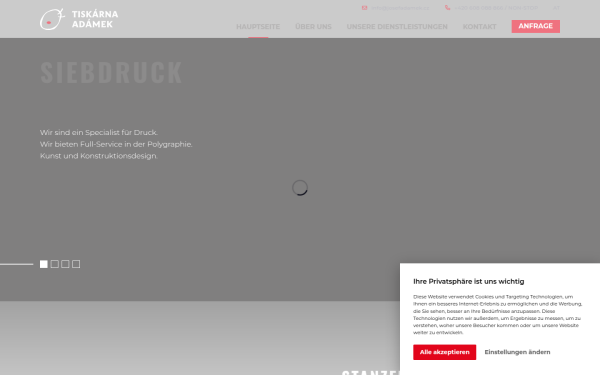The width and height of the screenshot is (600, 375).
Task: Click text 'Wir bieten Full-Service in der Polygraphie.'
Action: tap(116, 144)
